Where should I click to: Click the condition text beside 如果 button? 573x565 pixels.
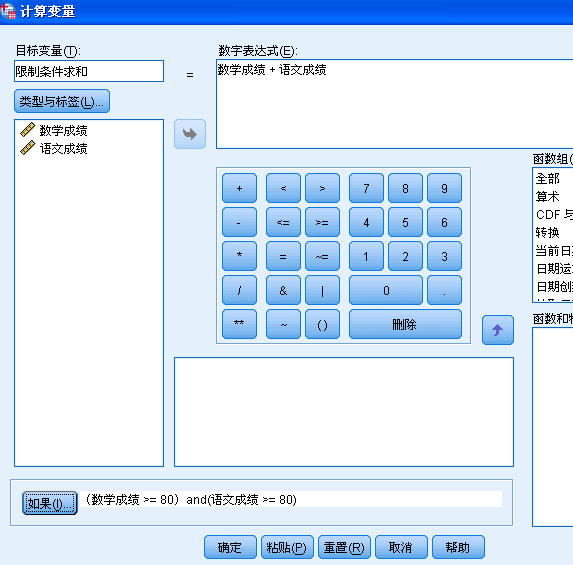pos(191,499)
